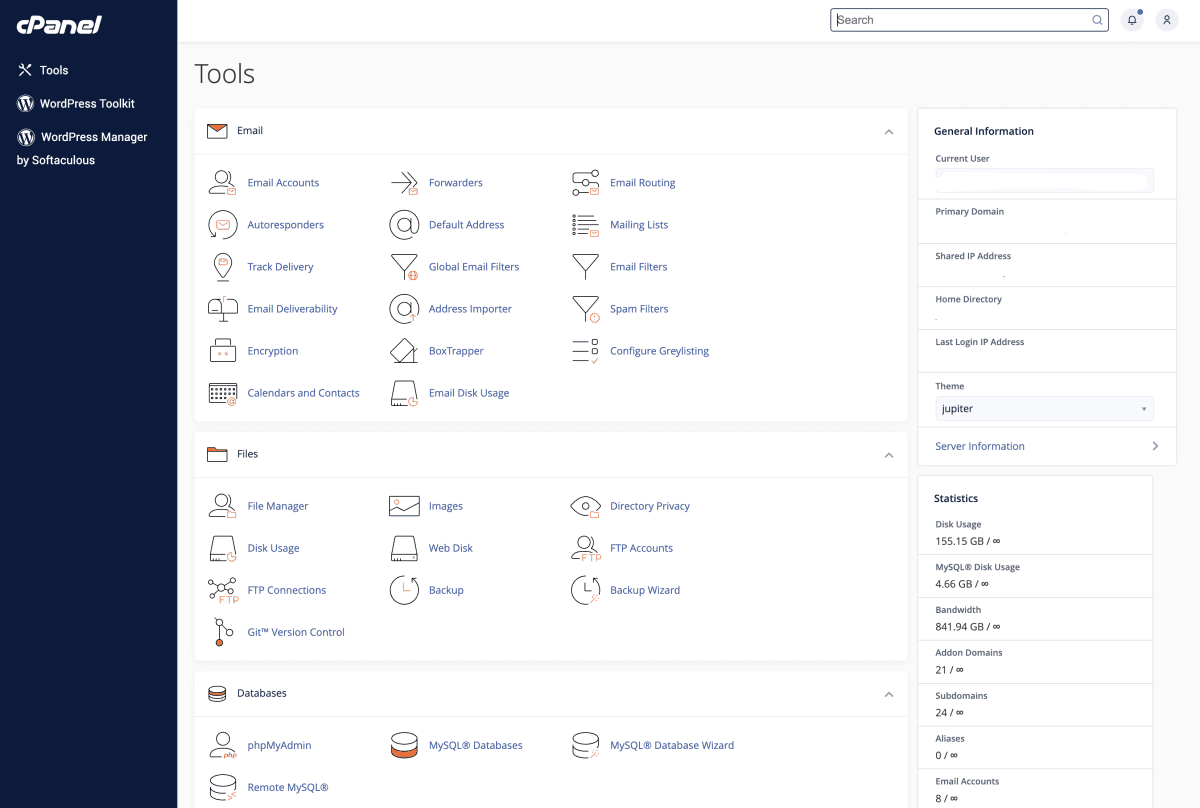Open the Backup clock icon
This screenshot has height=808, width=1200.
pyautogui.click(x=403, y=590)
